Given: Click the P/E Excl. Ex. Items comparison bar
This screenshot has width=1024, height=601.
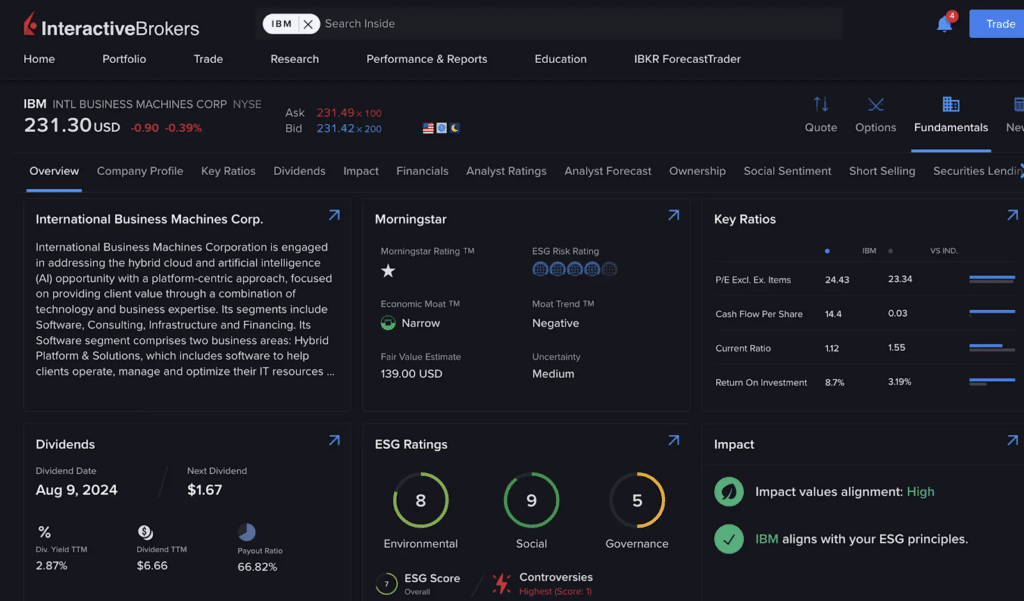Looking at the screenshot, I should coord(992,280).
